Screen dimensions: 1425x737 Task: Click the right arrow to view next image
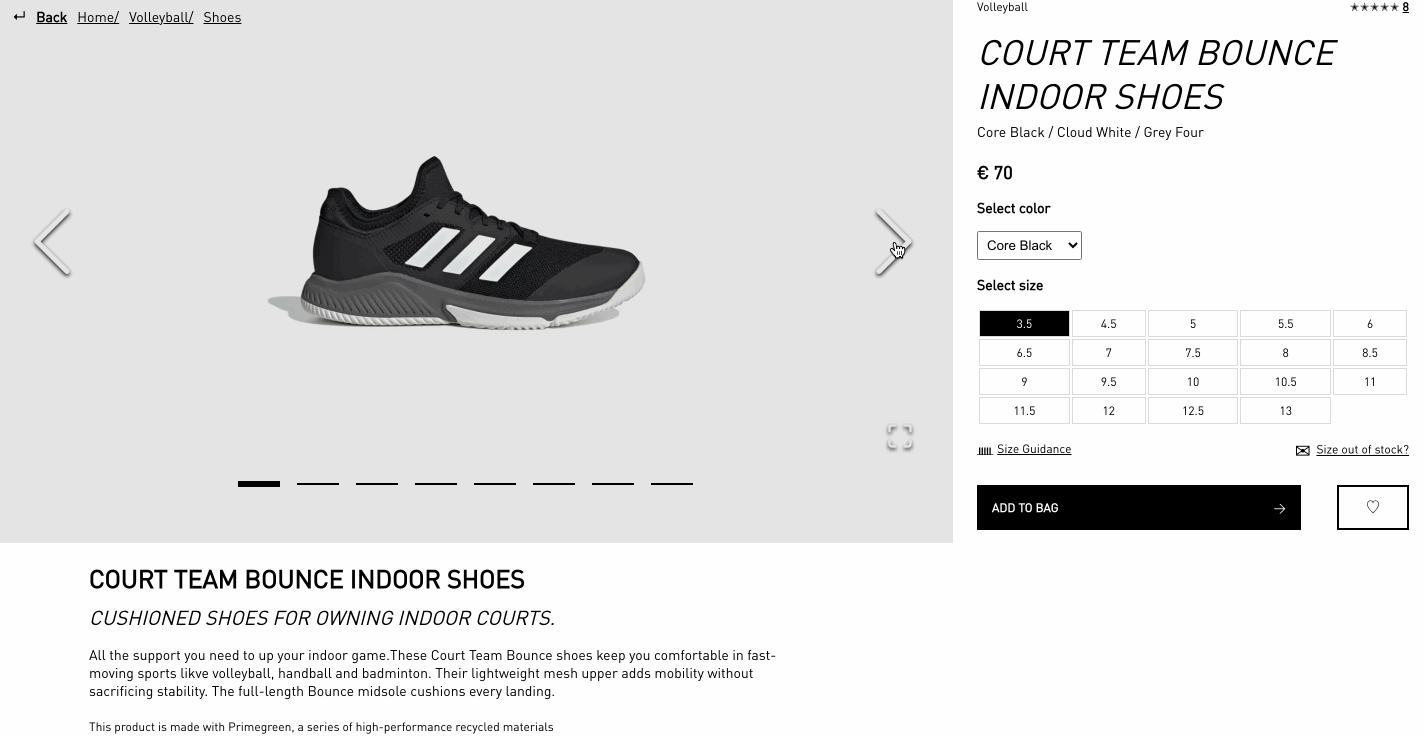pyautogui.click(x=893, y=243)
